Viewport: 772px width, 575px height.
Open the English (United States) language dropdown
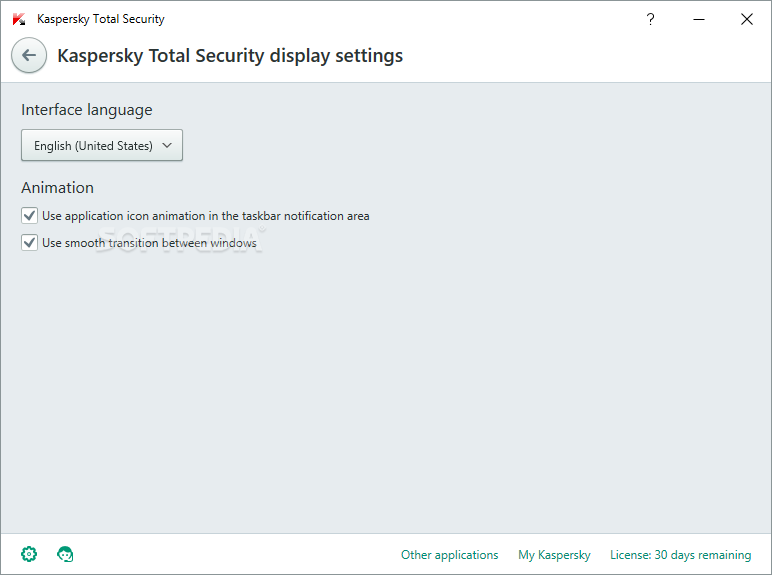point(102,145)
